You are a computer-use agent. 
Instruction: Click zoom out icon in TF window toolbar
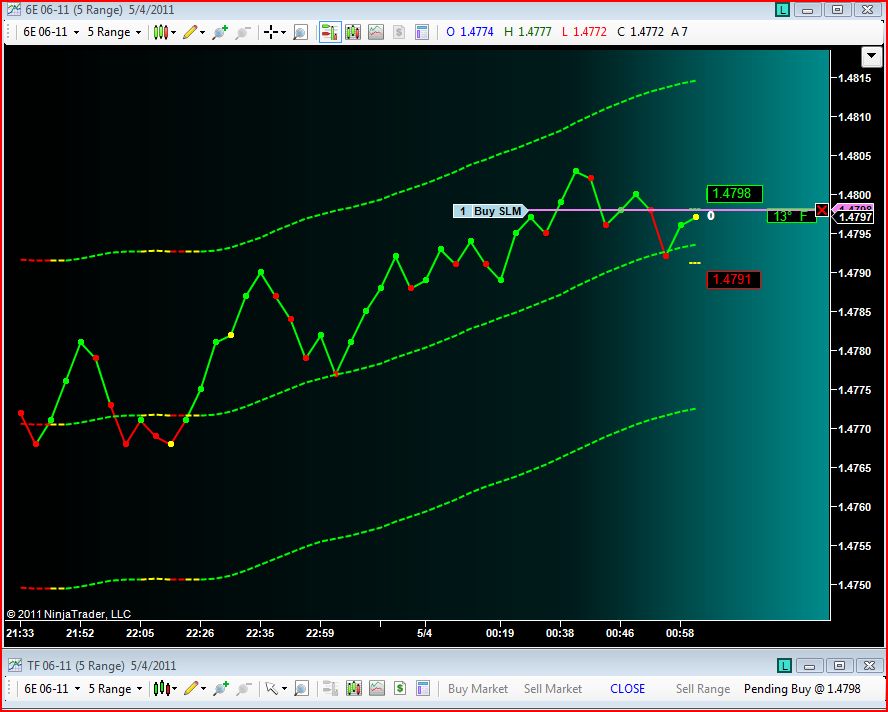point(244,689)
